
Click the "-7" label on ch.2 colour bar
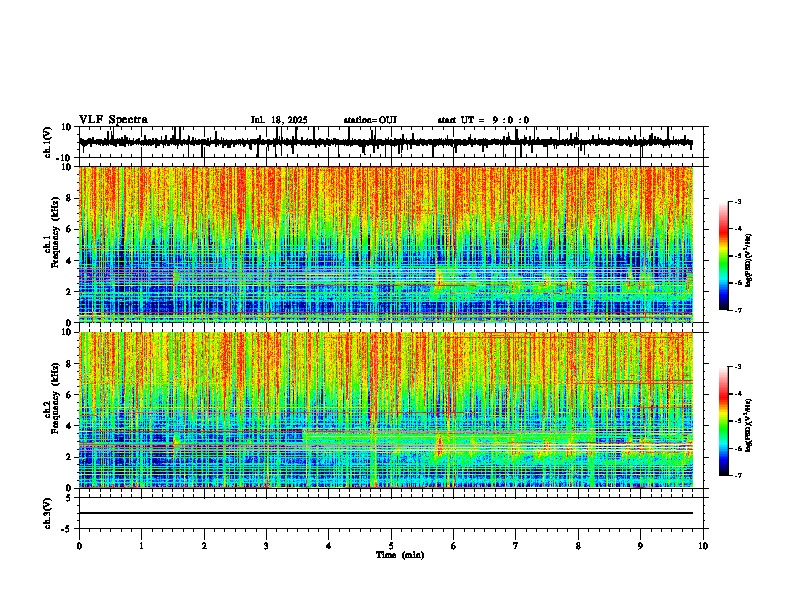point(738,475)
